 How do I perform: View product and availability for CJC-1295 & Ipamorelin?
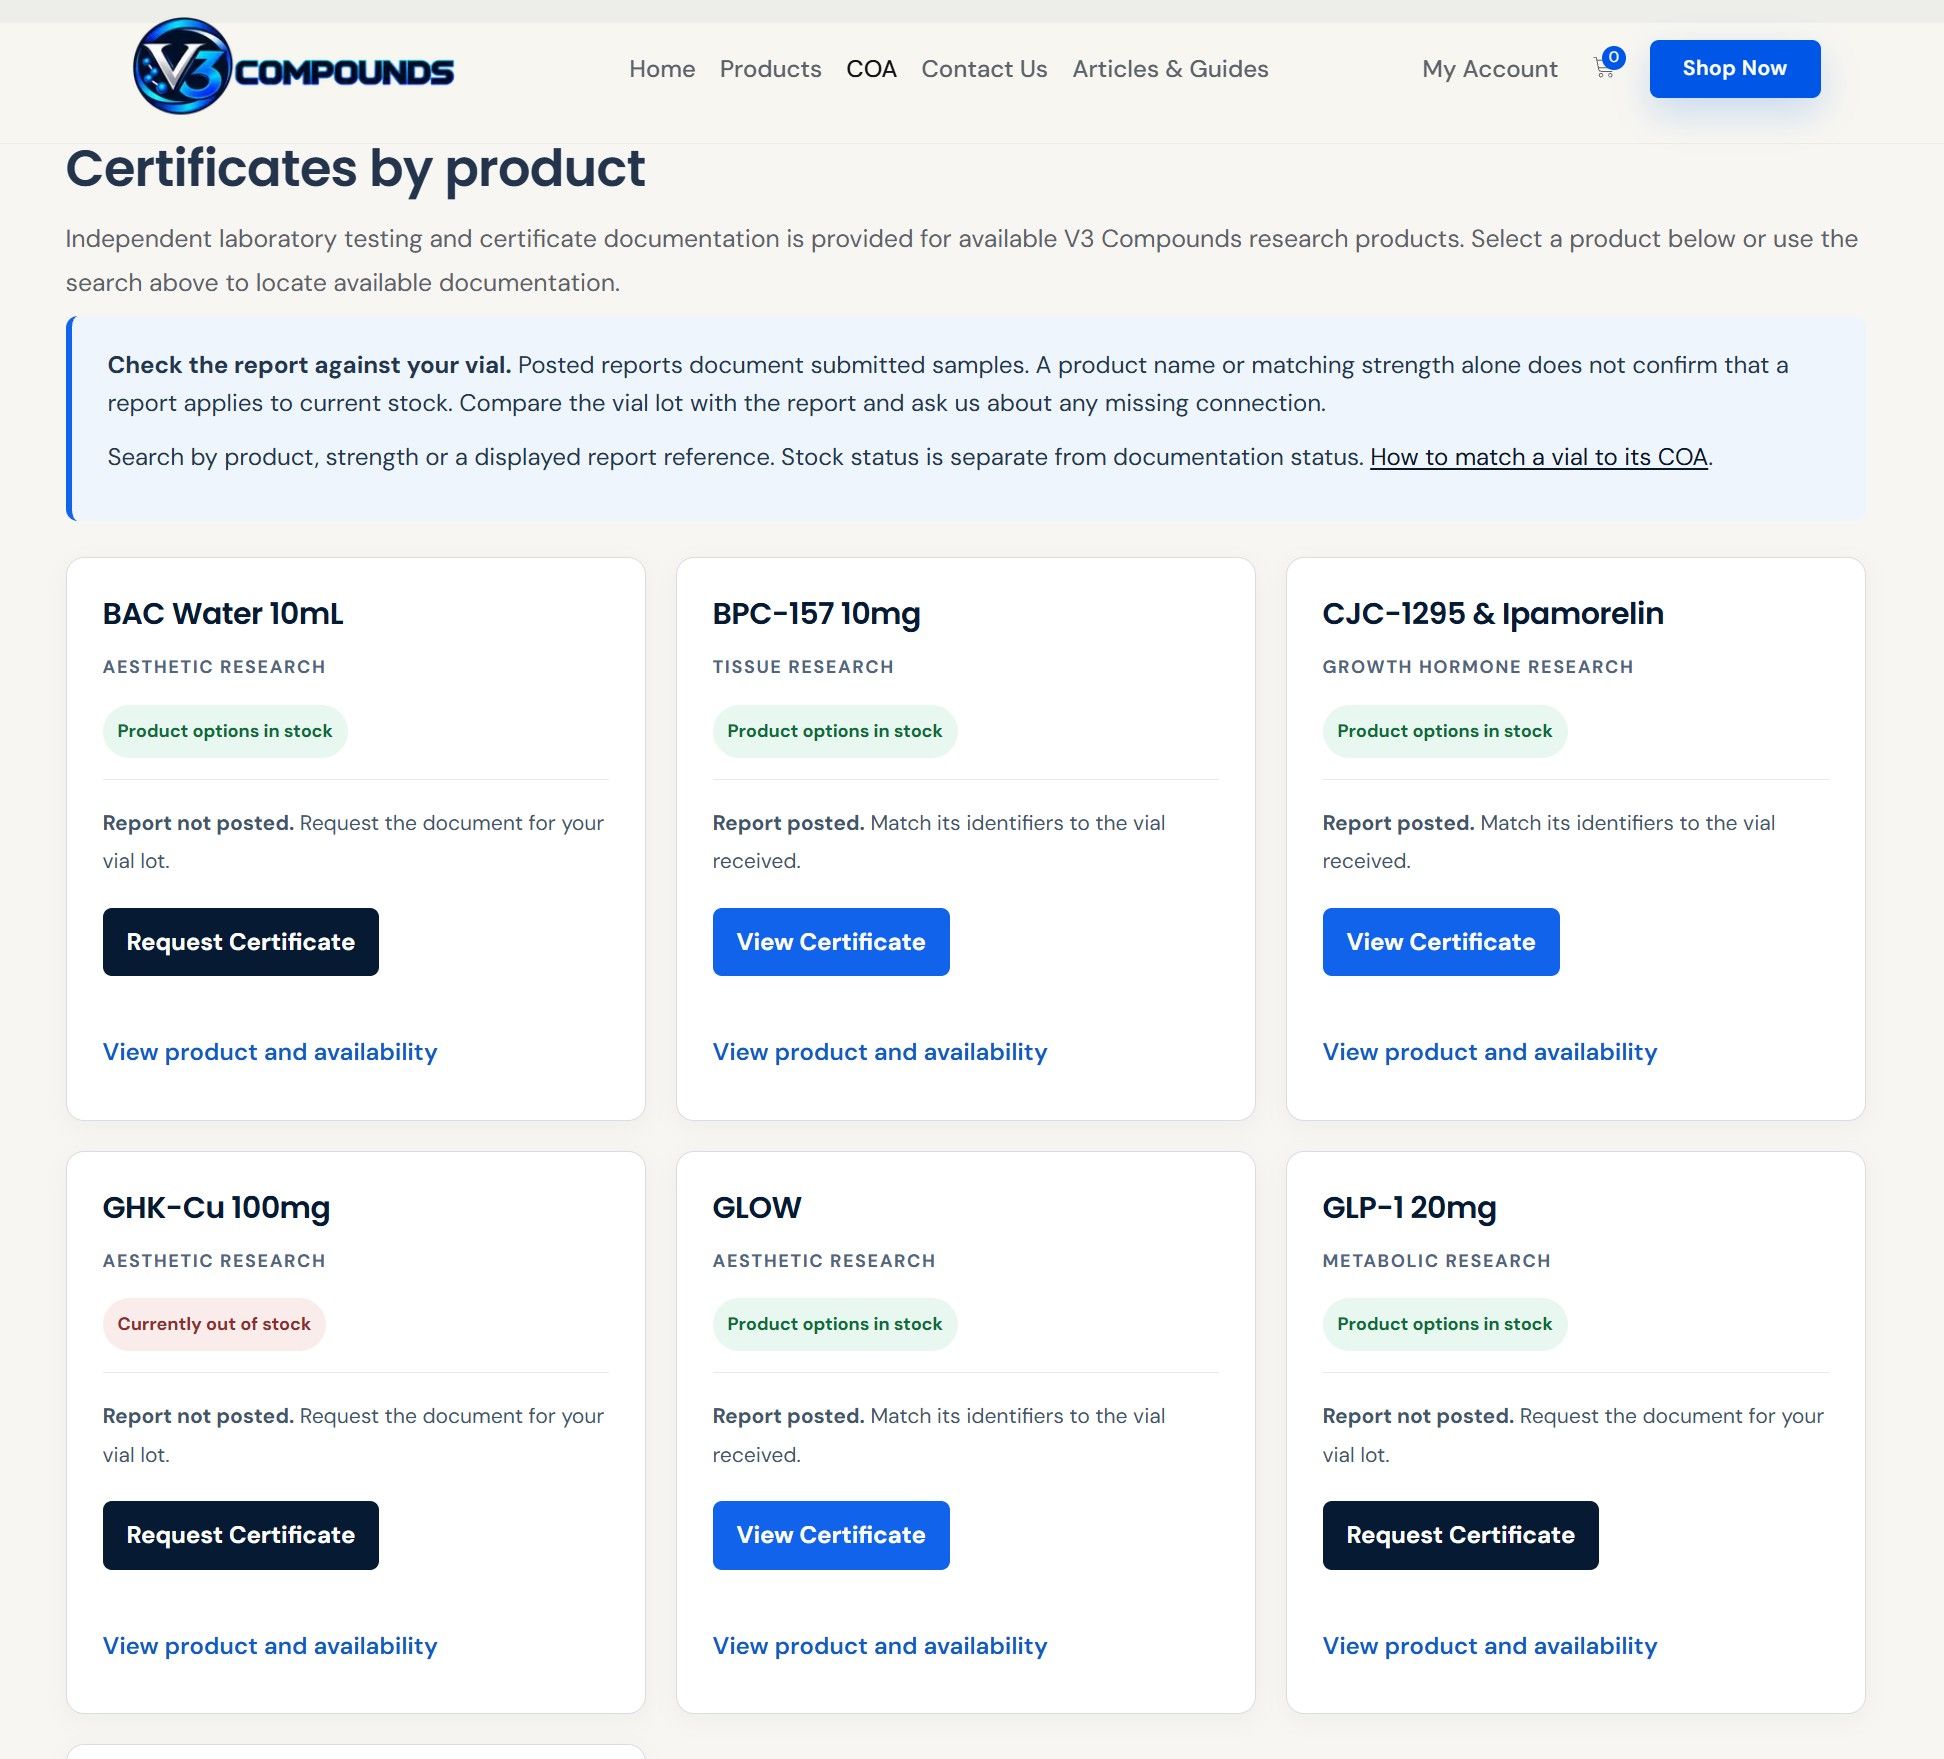pos(1490,1052)
